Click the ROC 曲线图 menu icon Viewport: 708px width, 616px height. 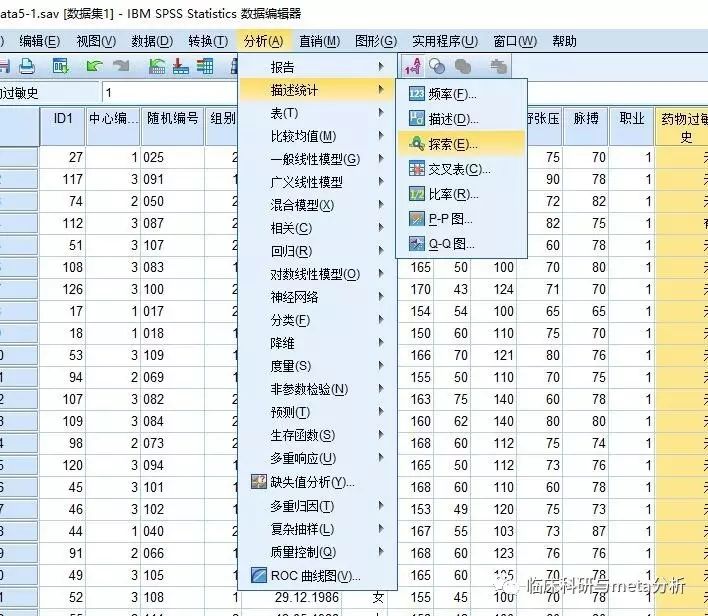coord(259,575)
